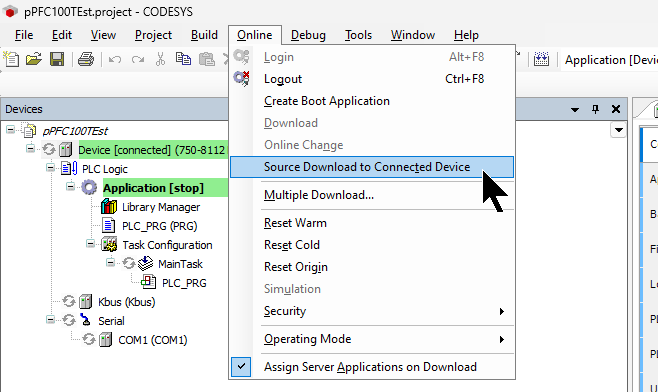Click the download-grid toolbar icon near Application
The image size is (658, 392).
point(541,59)
